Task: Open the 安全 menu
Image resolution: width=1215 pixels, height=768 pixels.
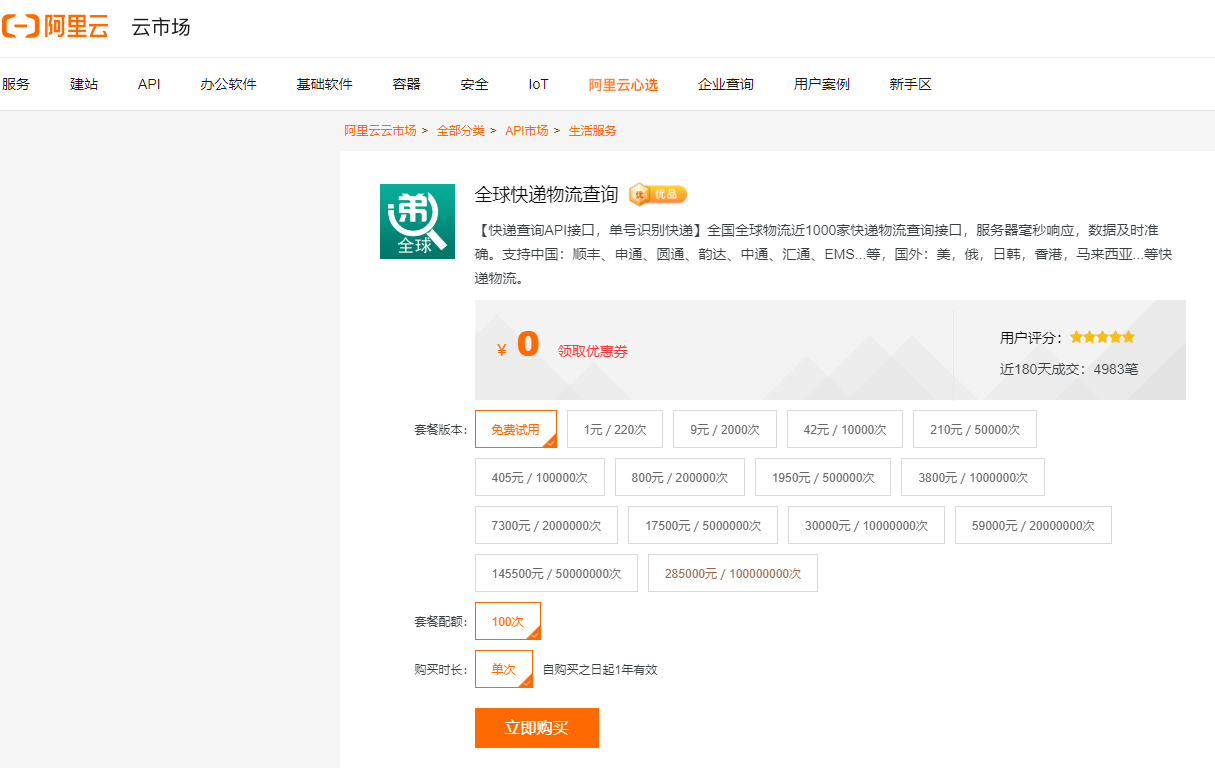Action: 475,84
